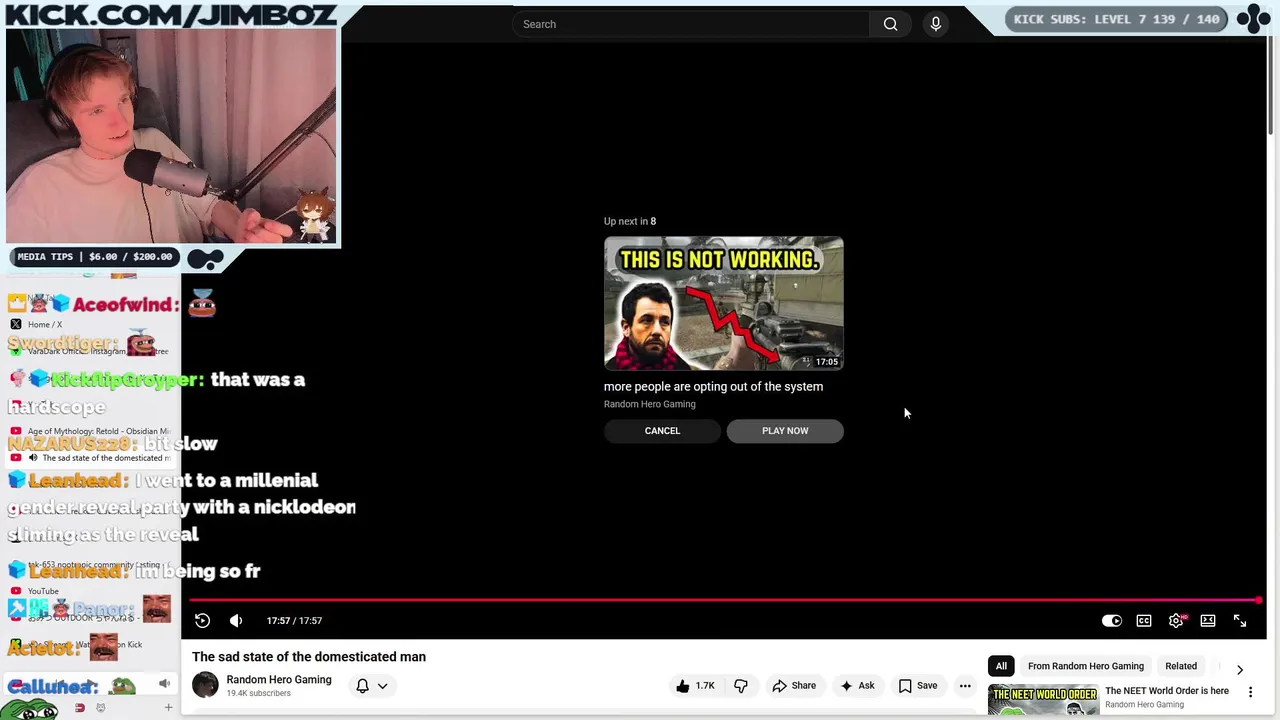
Task: Save the video to a playlist
Action: click(918, 686)
